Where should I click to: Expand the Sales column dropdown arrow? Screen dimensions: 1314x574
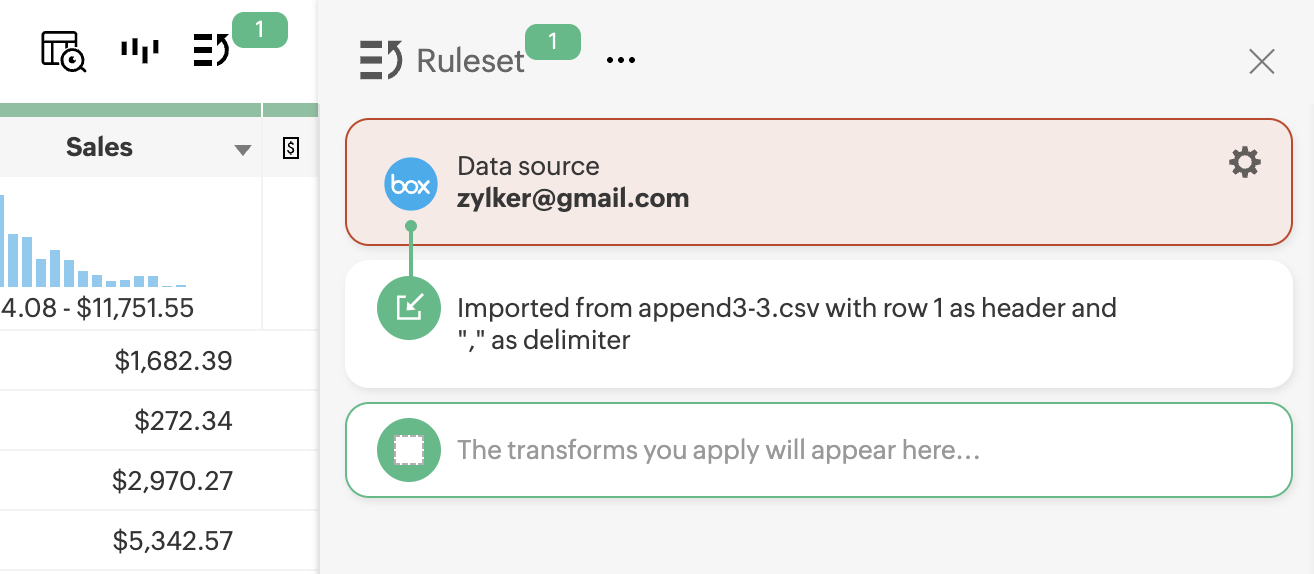tap(242, 150)
